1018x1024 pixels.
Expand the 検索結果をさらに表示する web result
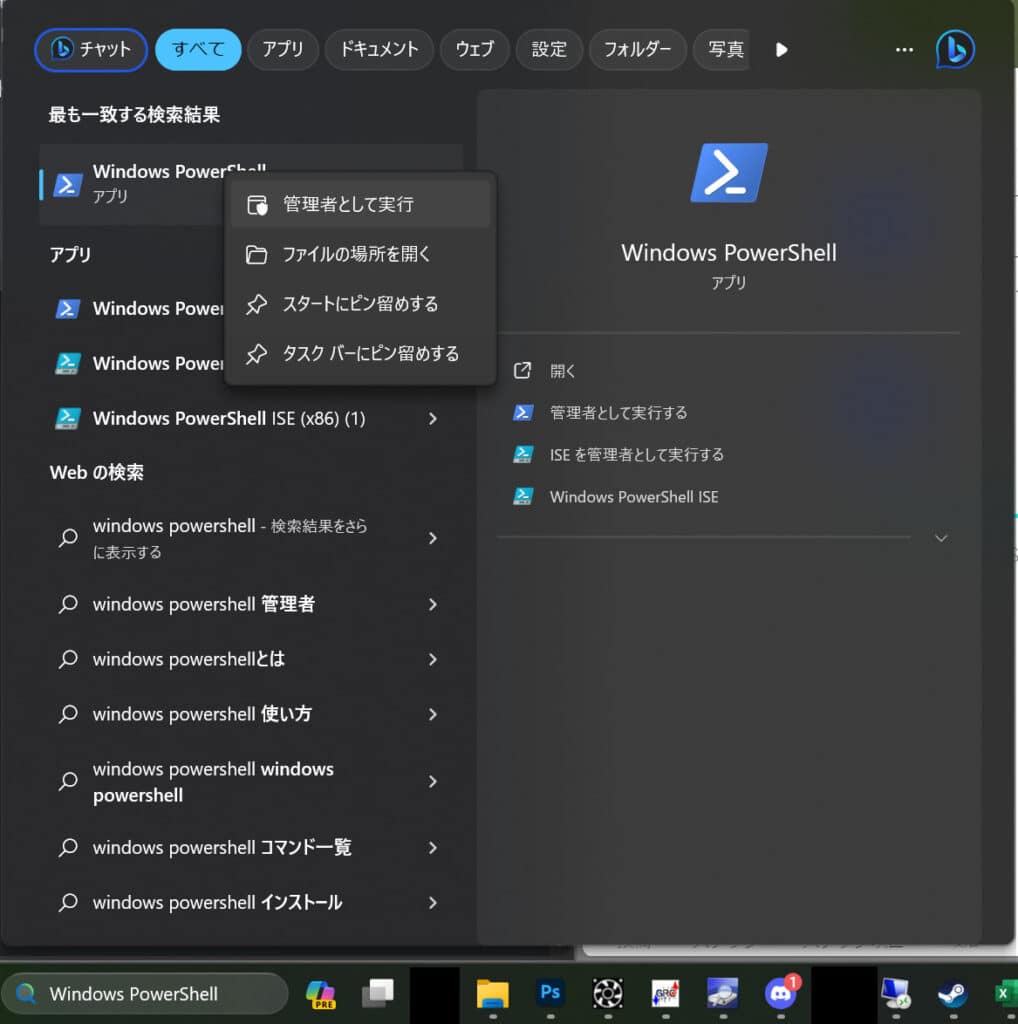coord(432,538)
